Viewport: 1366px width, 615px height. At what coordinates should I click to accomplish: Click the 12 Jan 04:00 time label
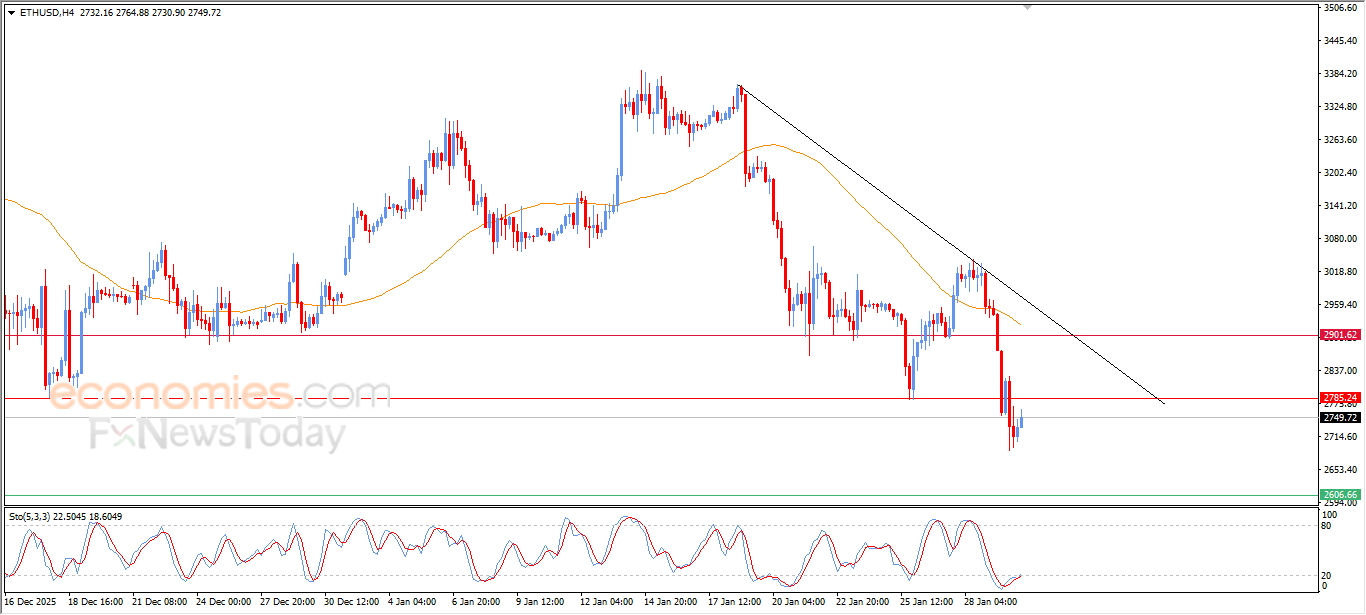click(x=607, y=602)
